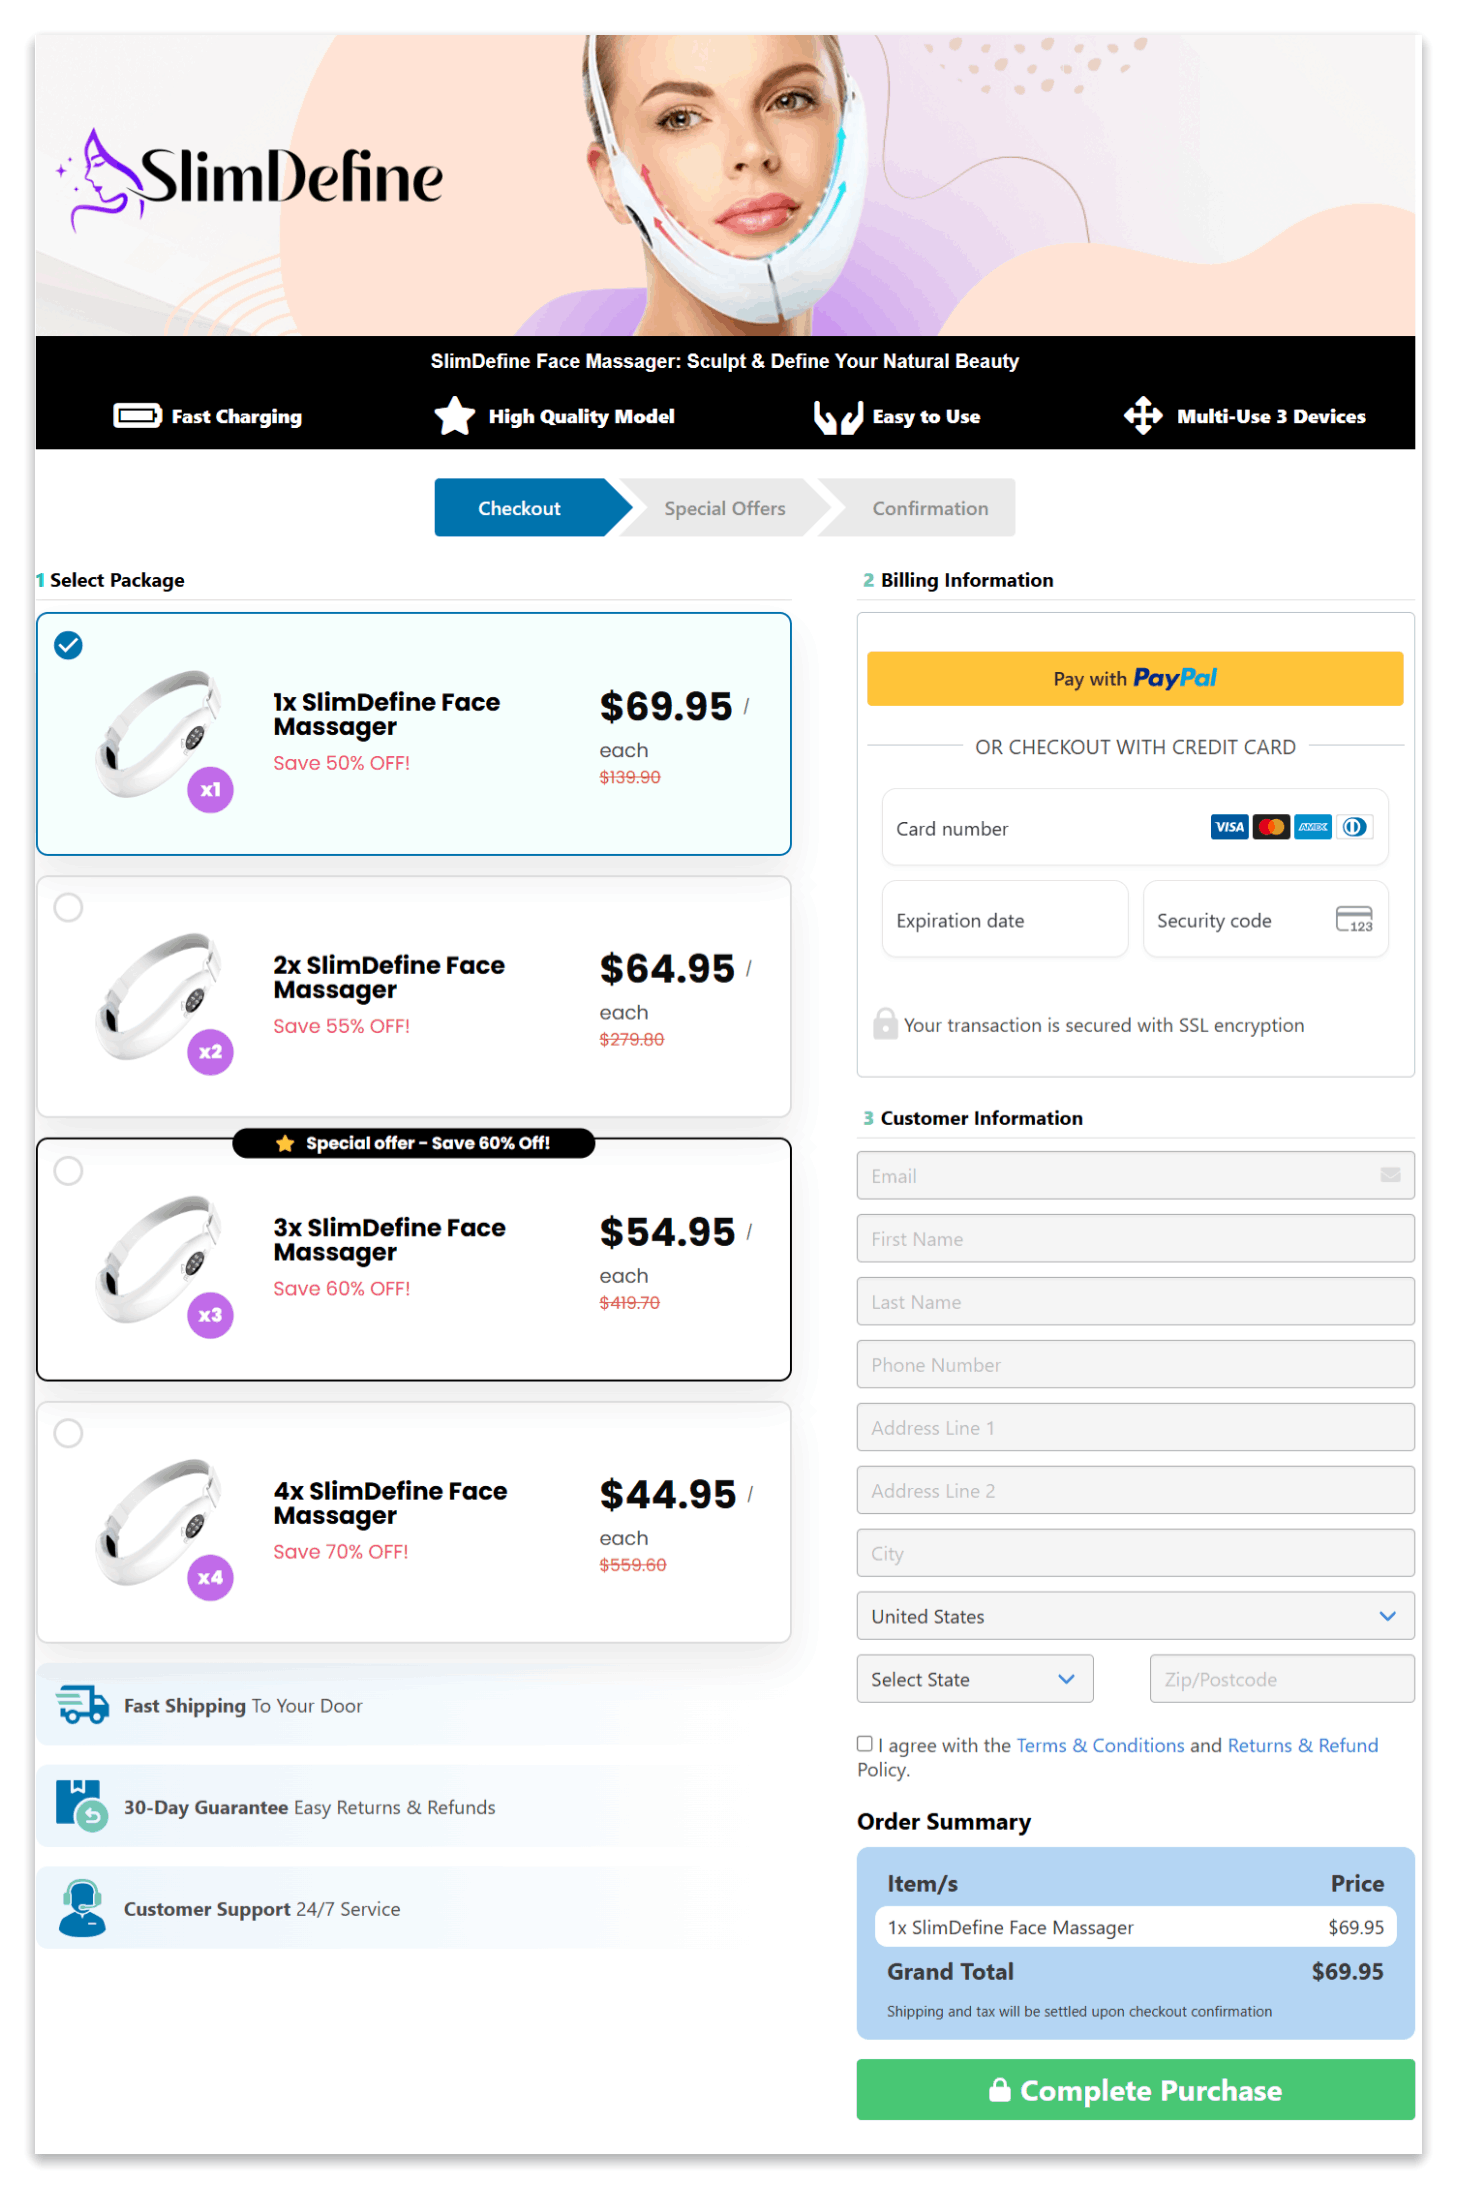Click the Customer Support headset icon
The width and height of the screenshot is (1457, 2189).
click(x=82, y=1908)
